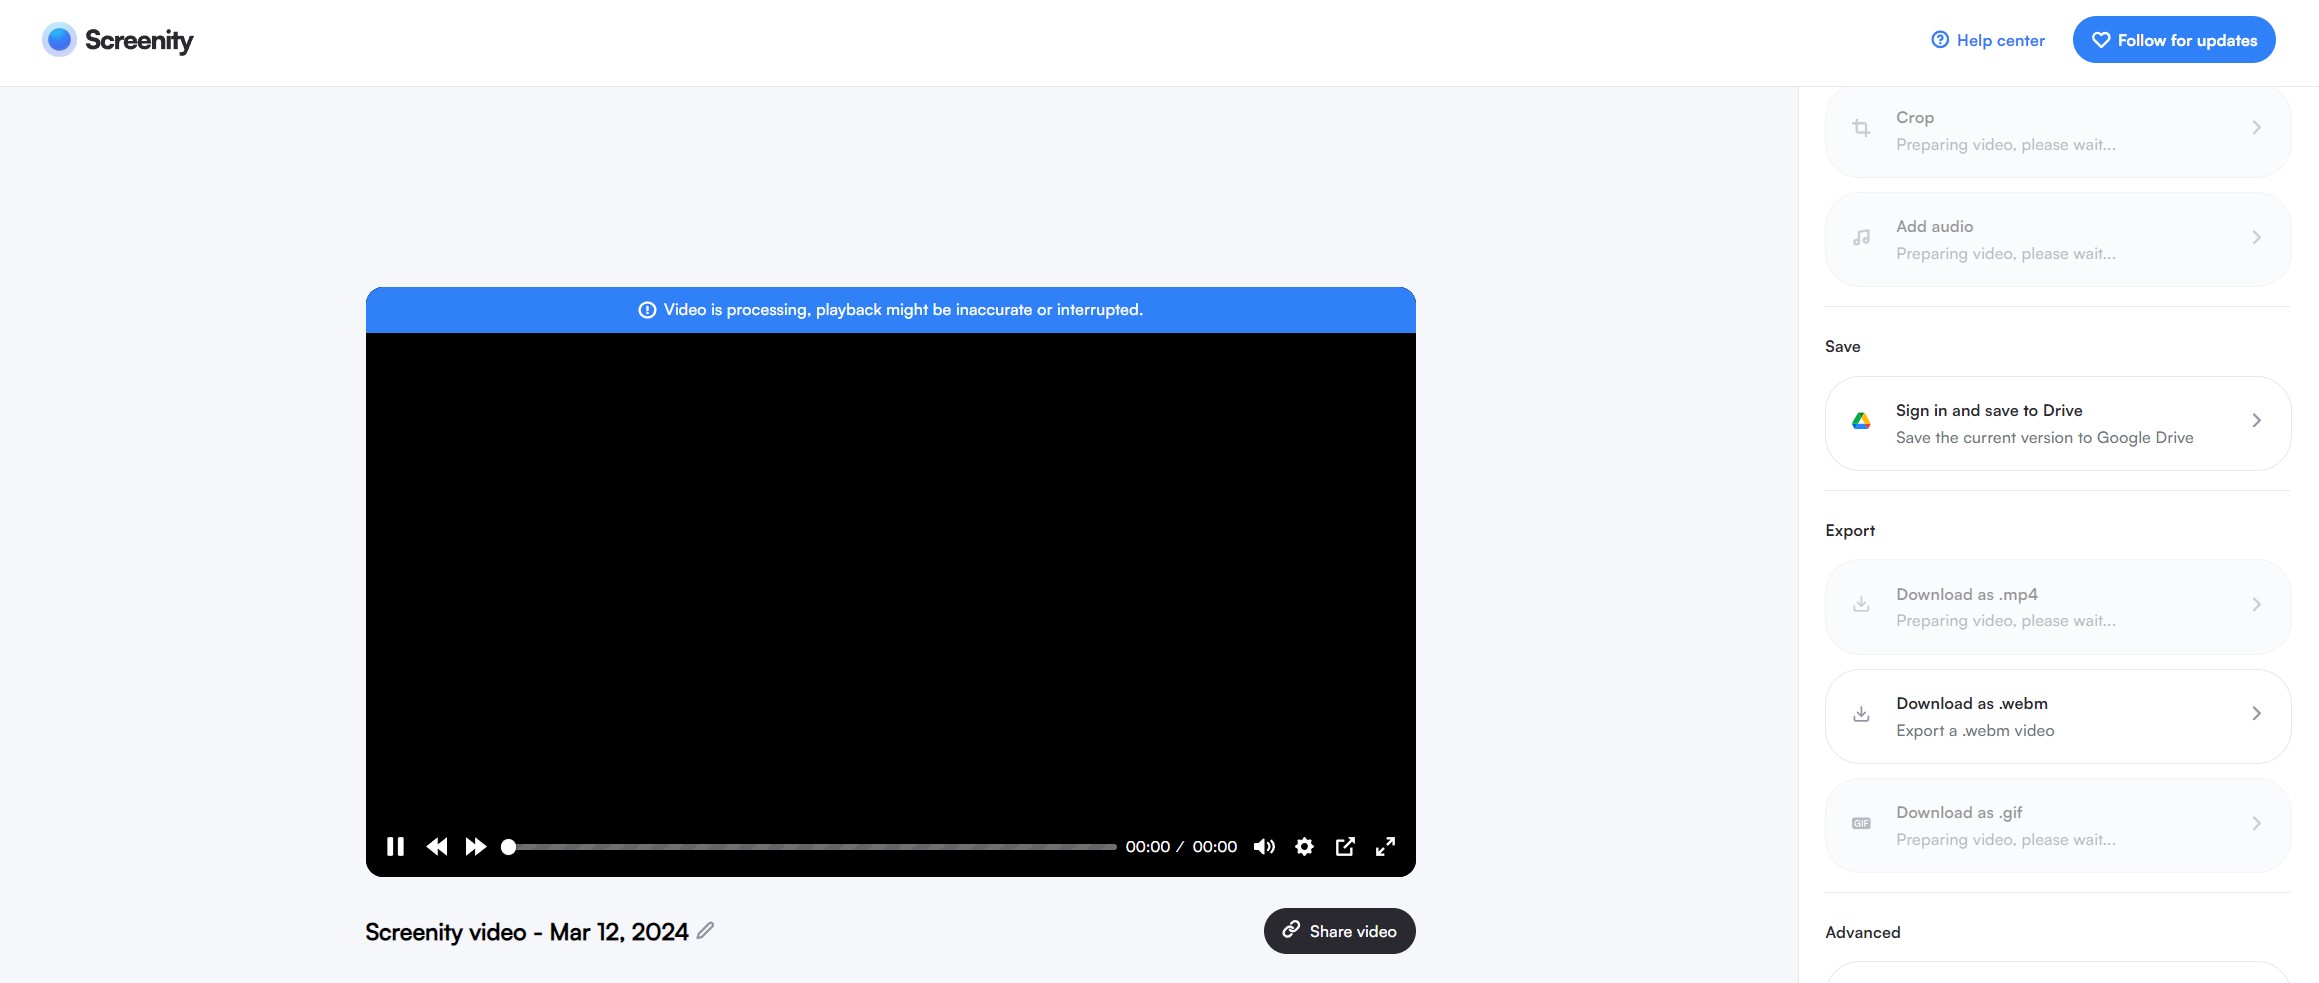This screenshot has width=2319, height=983.
Task: Open picture-in-picture popout icon
Action: (x=1345, y=846)
